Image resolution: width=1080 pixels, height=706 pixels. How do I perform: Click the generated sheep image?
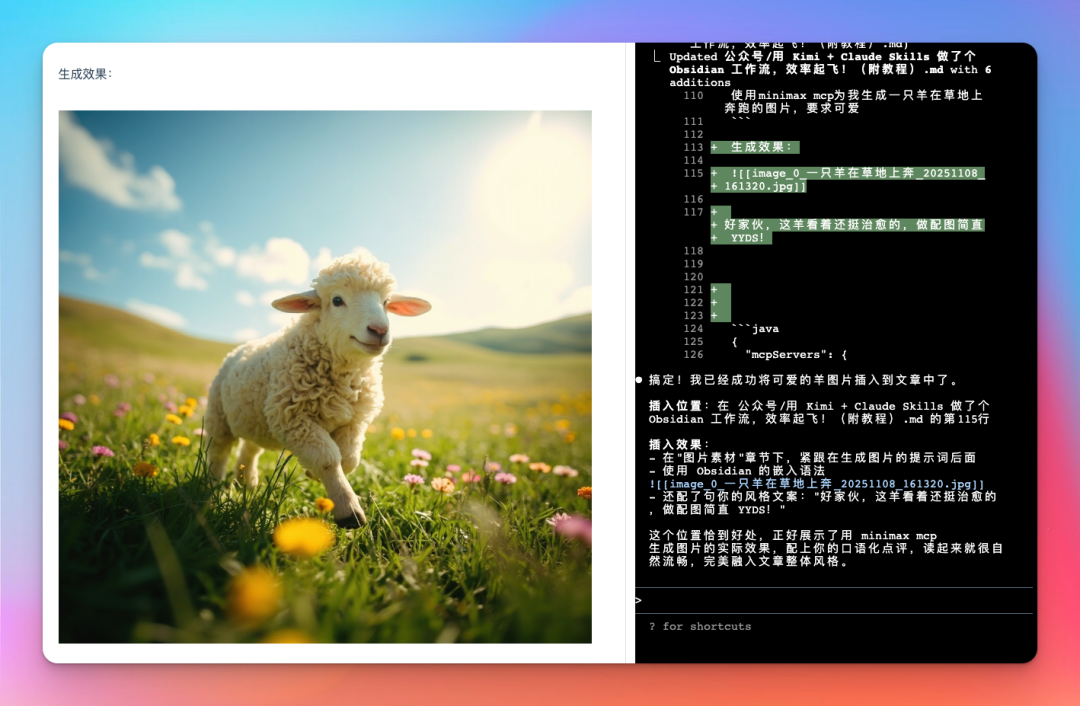click(324, 377)
